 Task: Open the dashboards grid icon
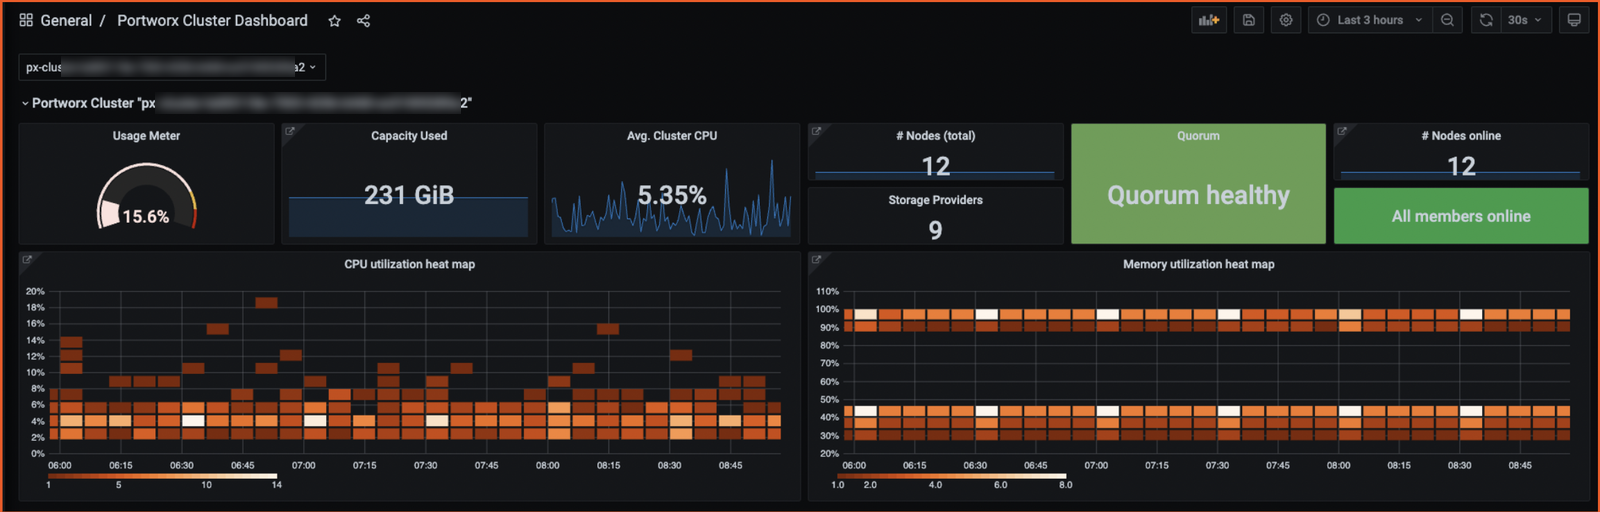point(26,20)
